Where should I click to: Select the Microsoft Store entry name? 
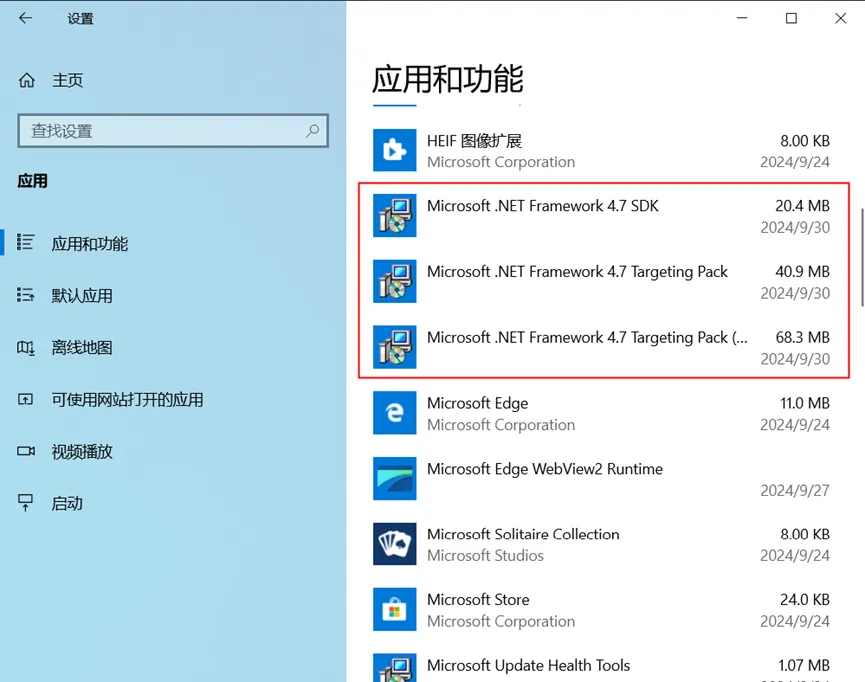(x=478, y=600)
